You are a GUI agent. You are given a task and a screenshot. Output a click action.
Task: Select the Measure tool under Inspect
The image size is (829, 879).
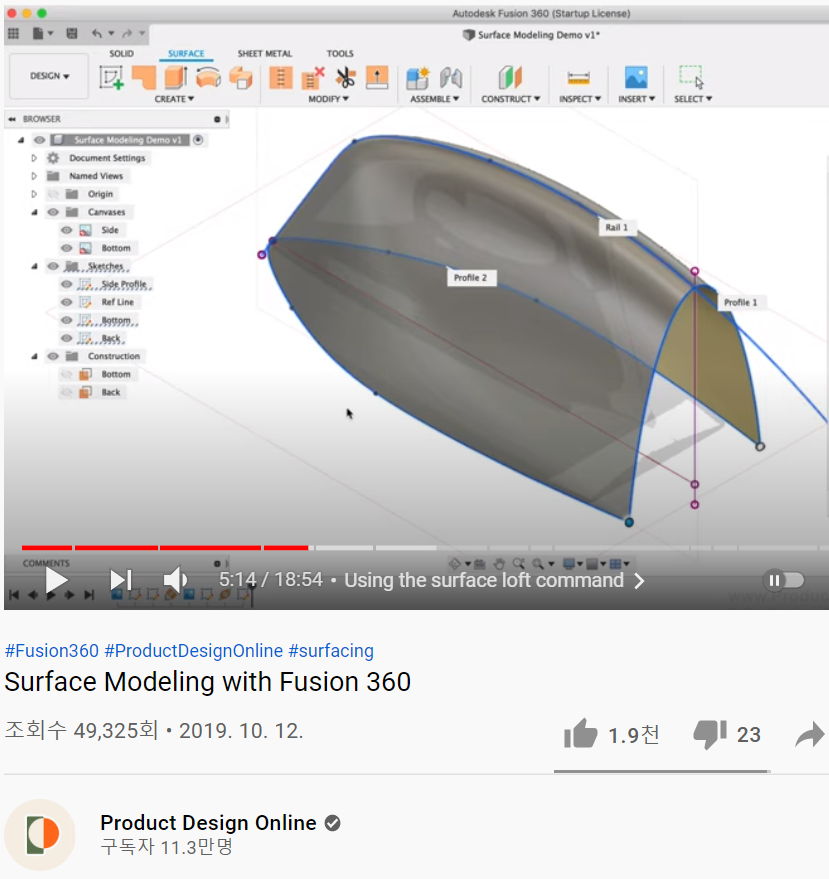point(579,78)
